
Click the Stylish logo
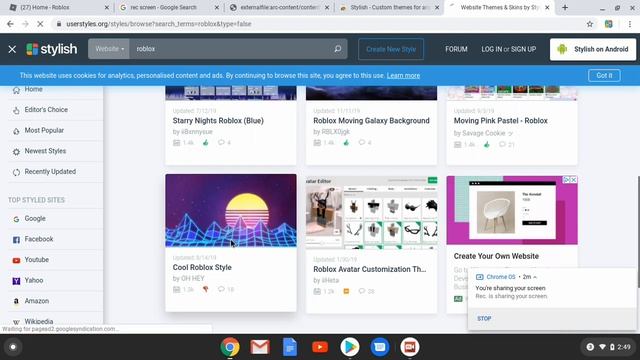tap(51, 49)
